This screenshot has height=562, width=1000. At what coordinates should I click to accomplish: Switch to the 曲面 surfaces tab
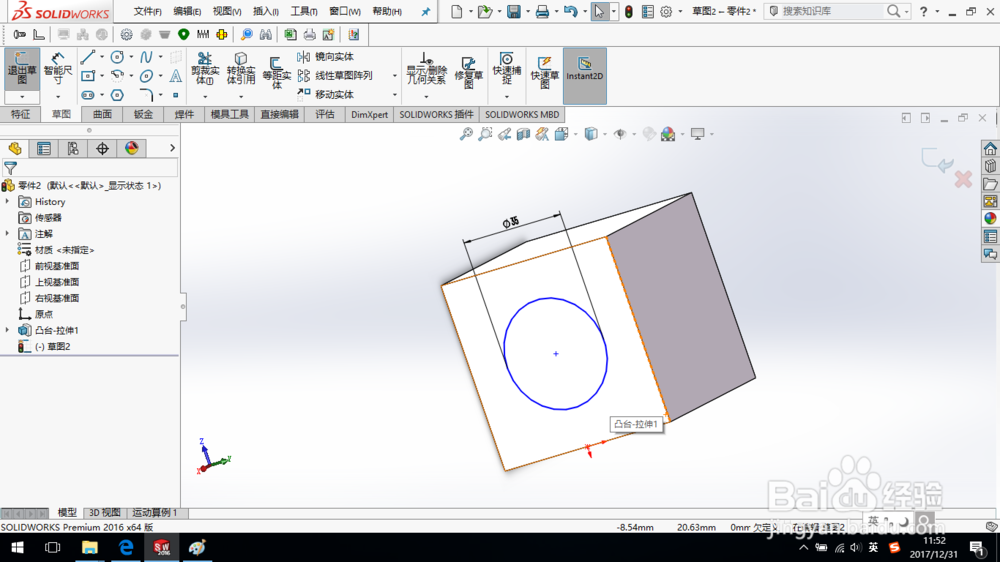pyautogui.click(x=102, y=114)
